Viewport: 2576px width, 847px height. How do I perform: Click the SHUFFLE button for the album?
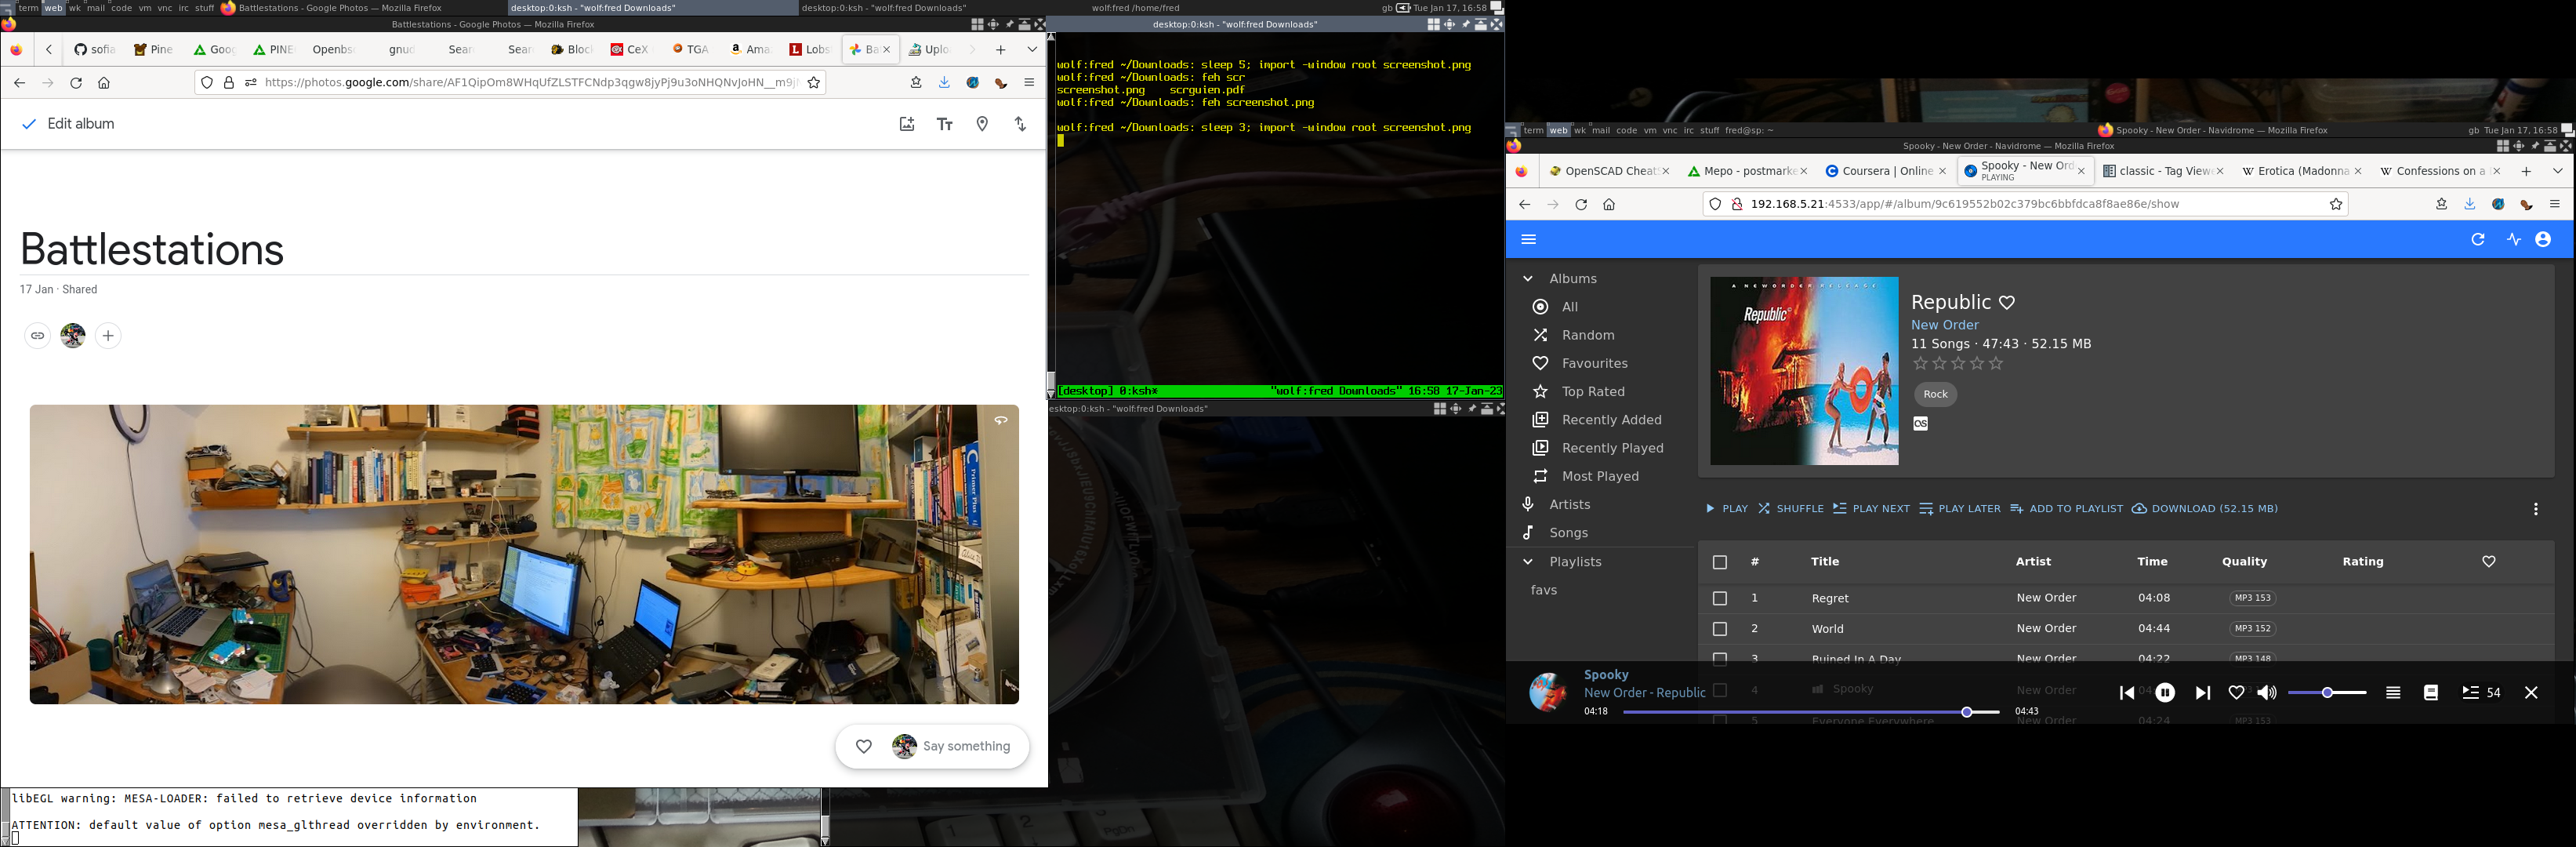tap(1791, 509)
